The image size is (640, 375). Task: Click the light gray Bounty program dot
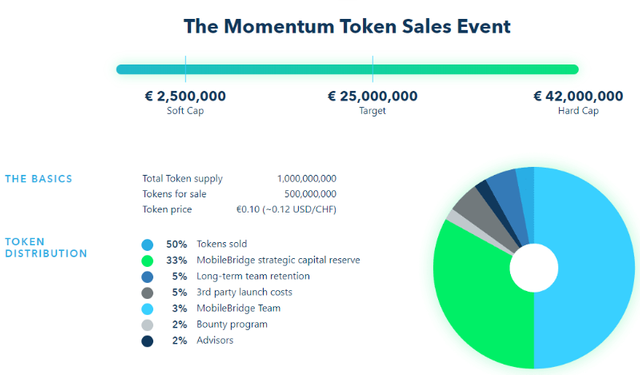[x=147, y=325]
